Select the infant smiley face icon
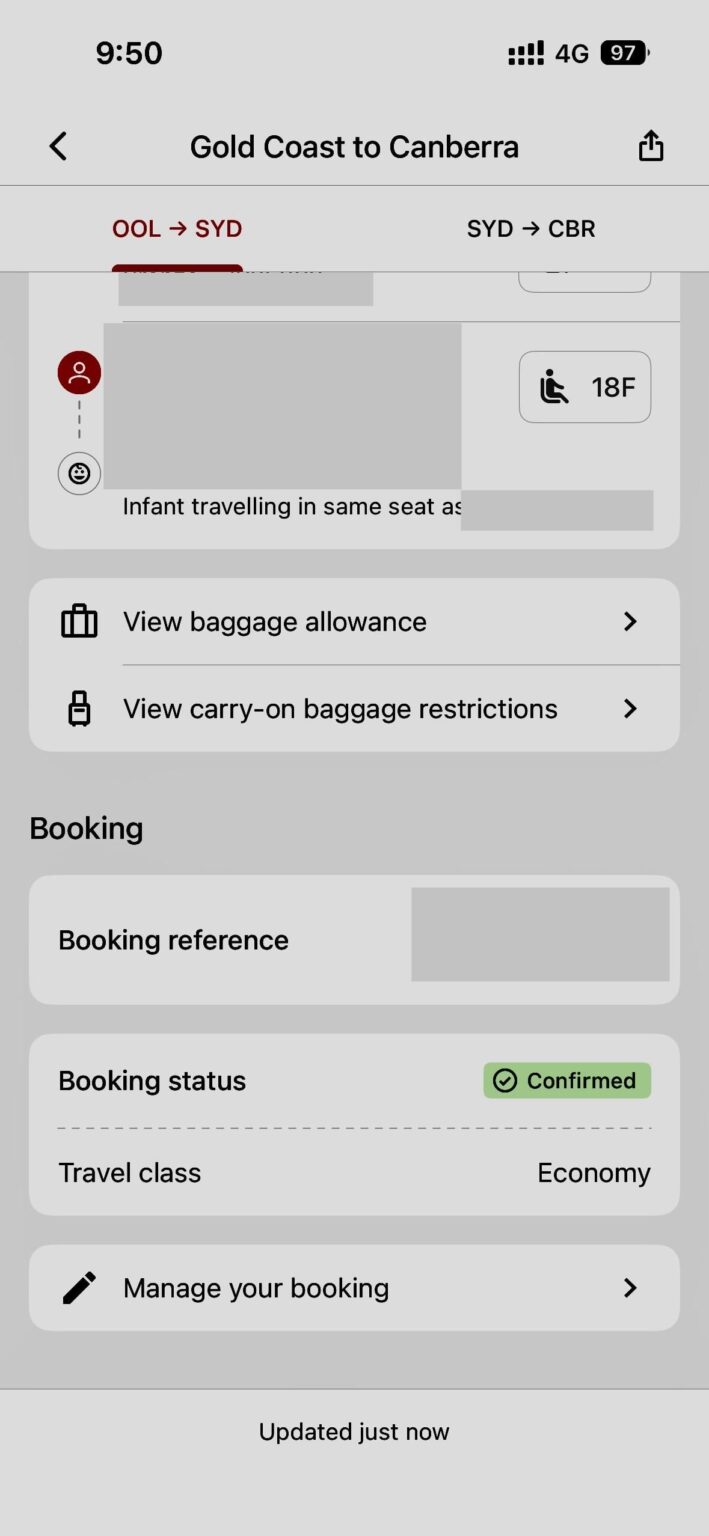This screenshot has height=1536, width=709. point(78,473)
